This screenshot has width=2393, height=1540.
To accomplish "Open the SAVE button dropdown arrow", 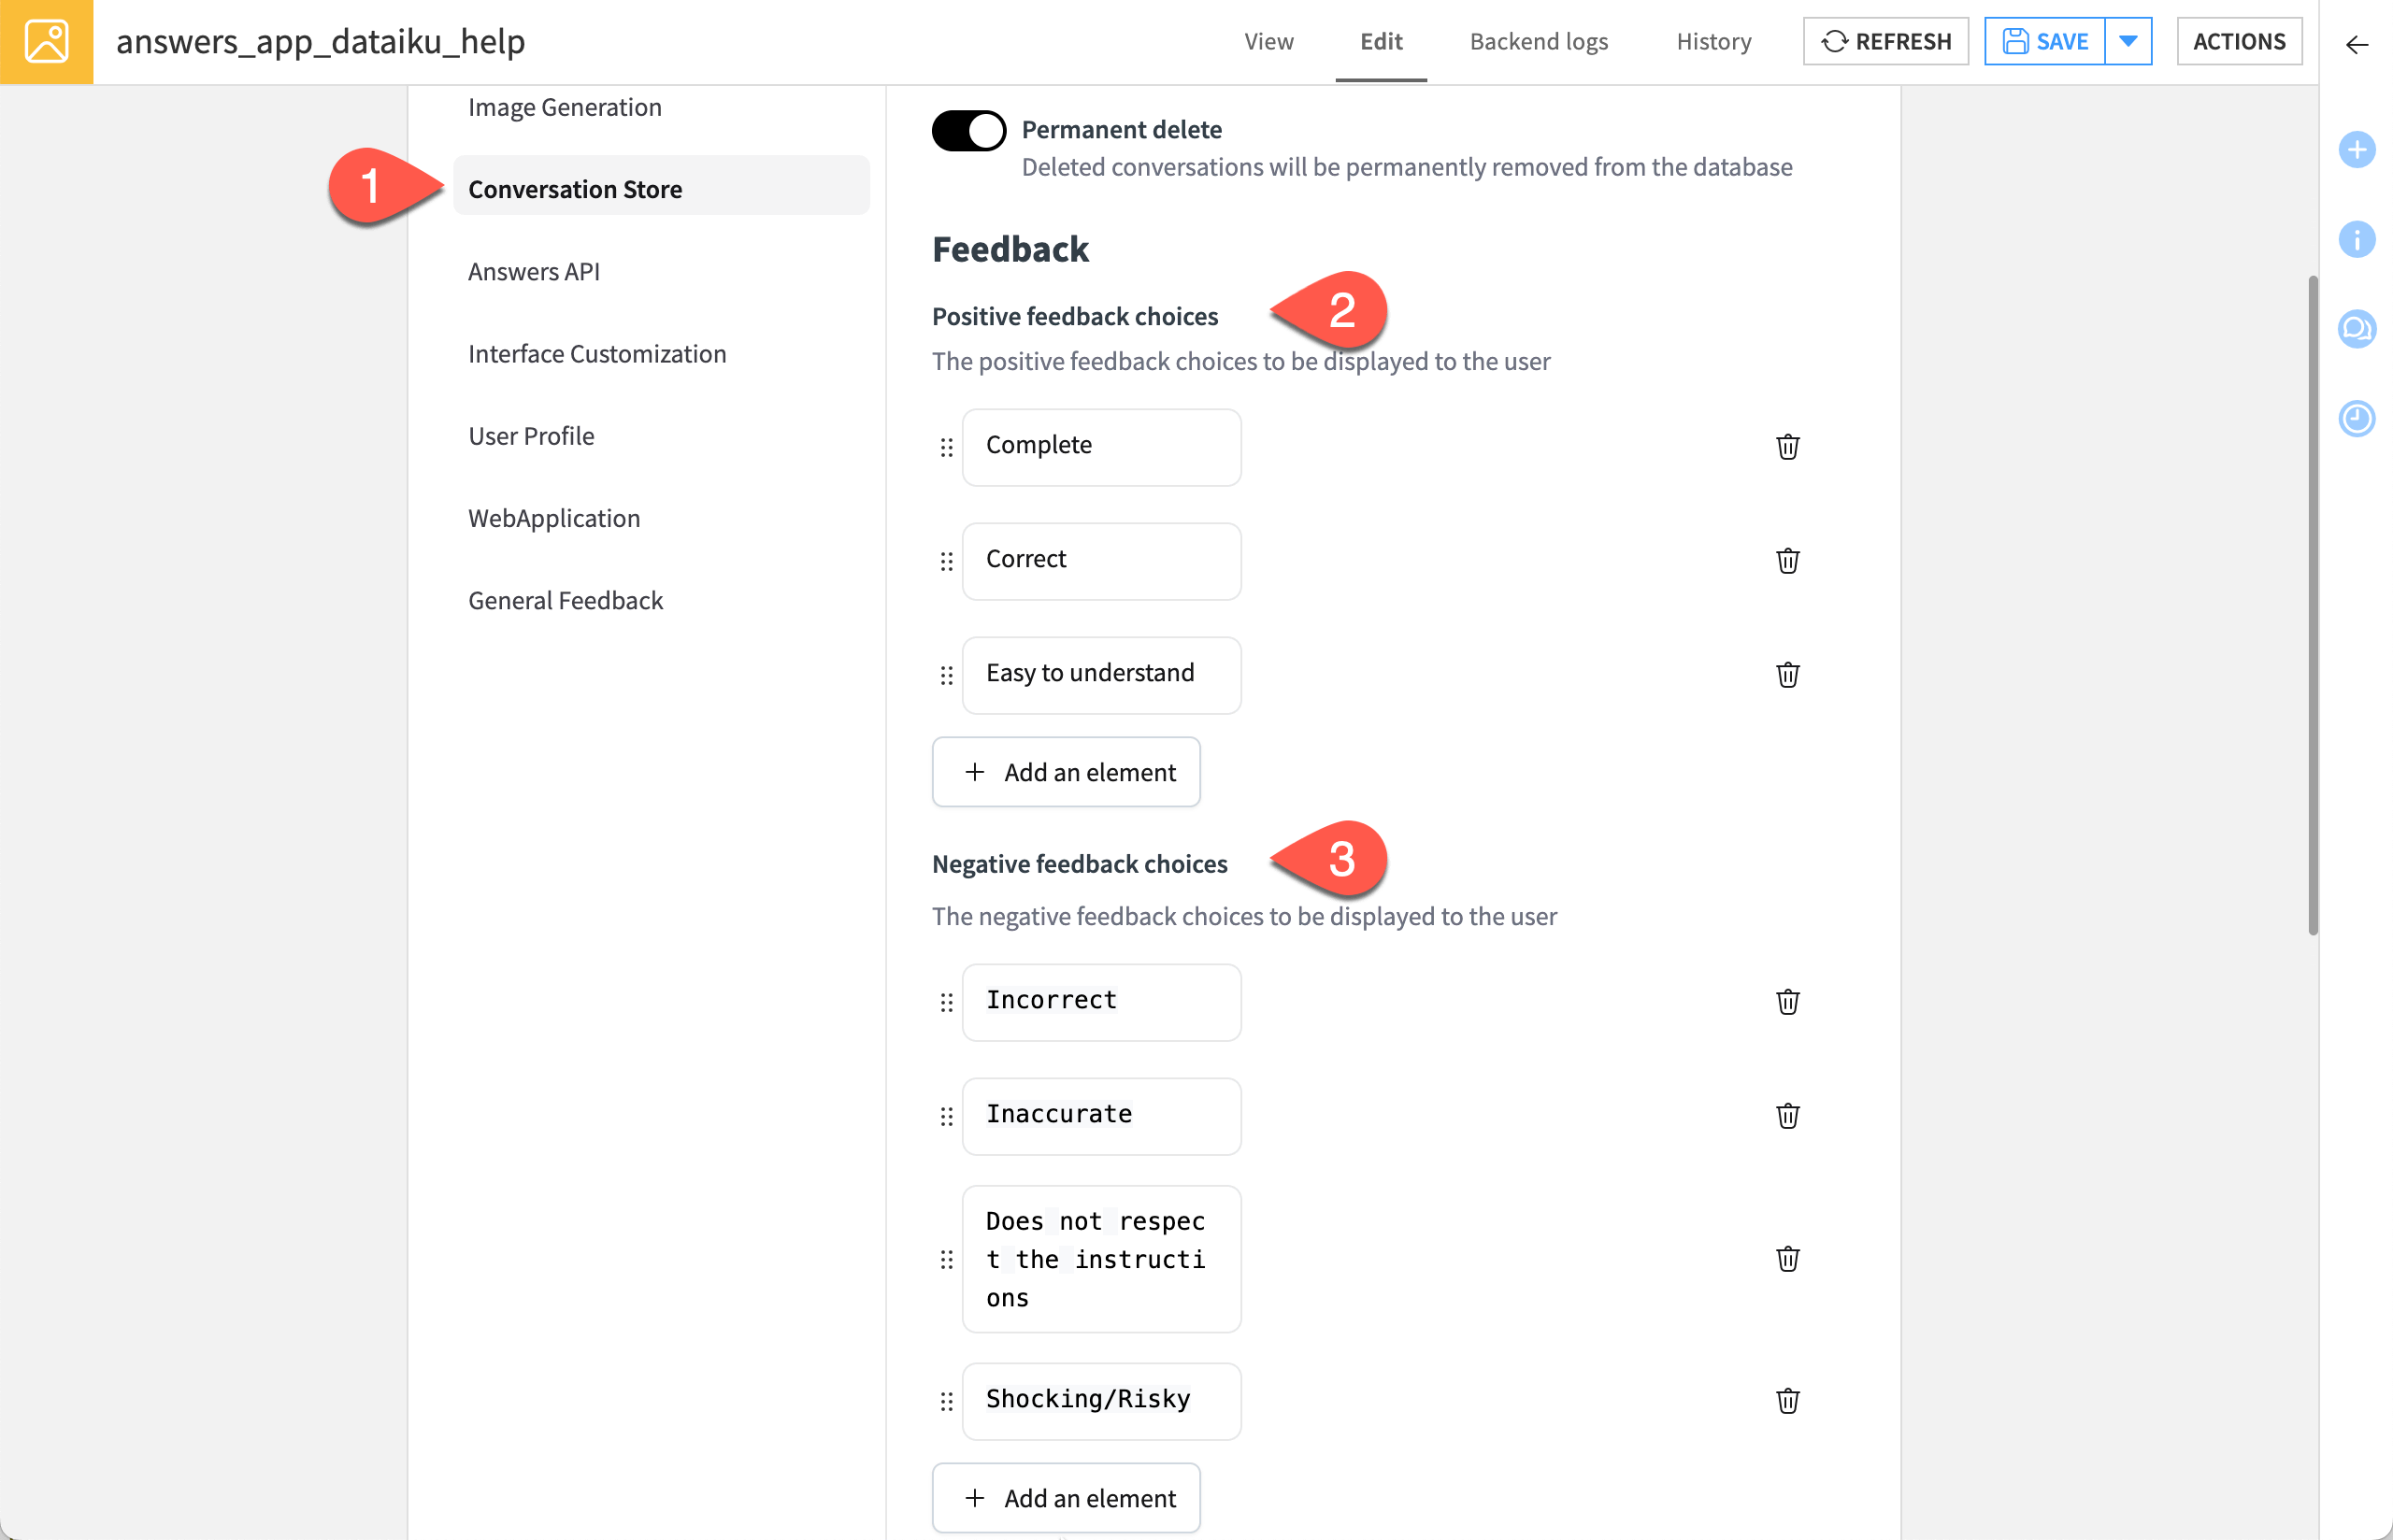I will 2128,41.
